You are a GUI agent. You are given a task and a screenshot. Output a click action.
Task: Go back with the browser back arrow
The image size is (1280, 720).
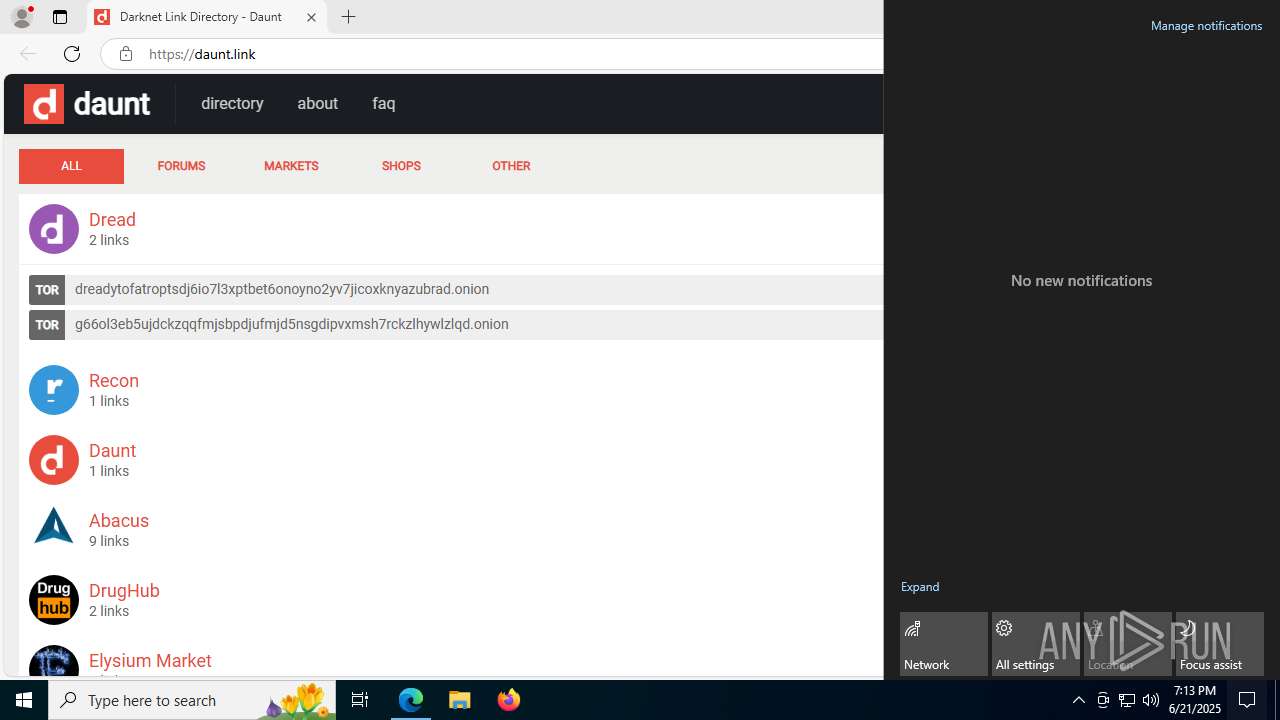pos(27,54)
